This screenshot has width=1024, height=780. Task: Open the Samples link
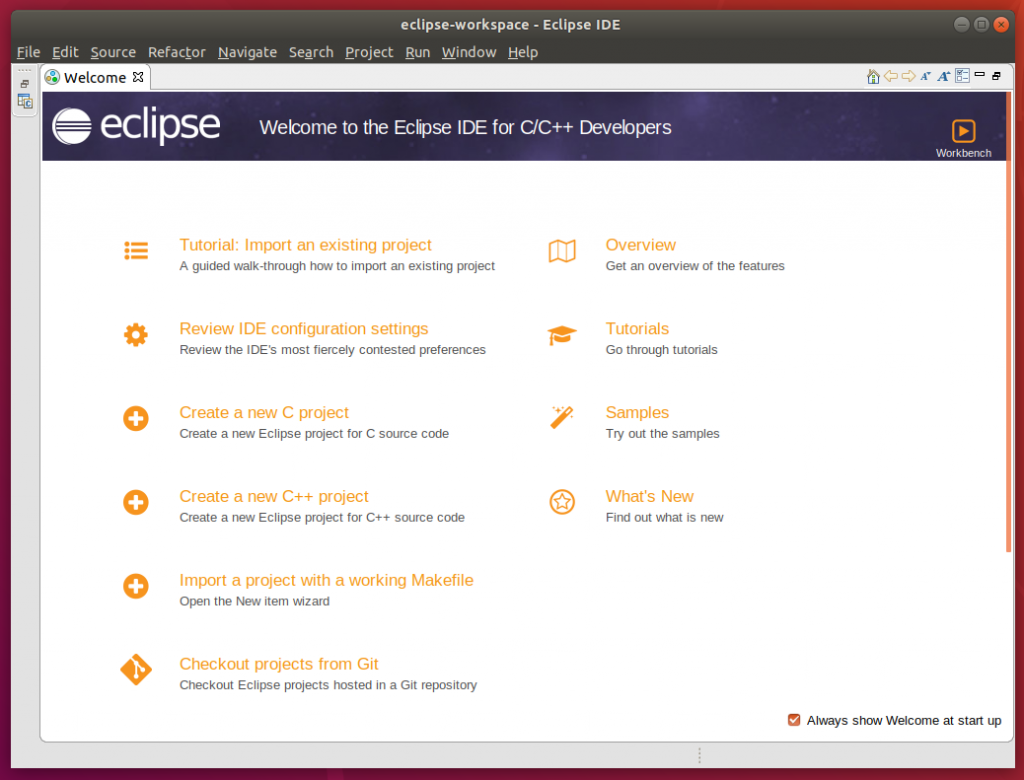pyautogui.click(x=637, y=413)
